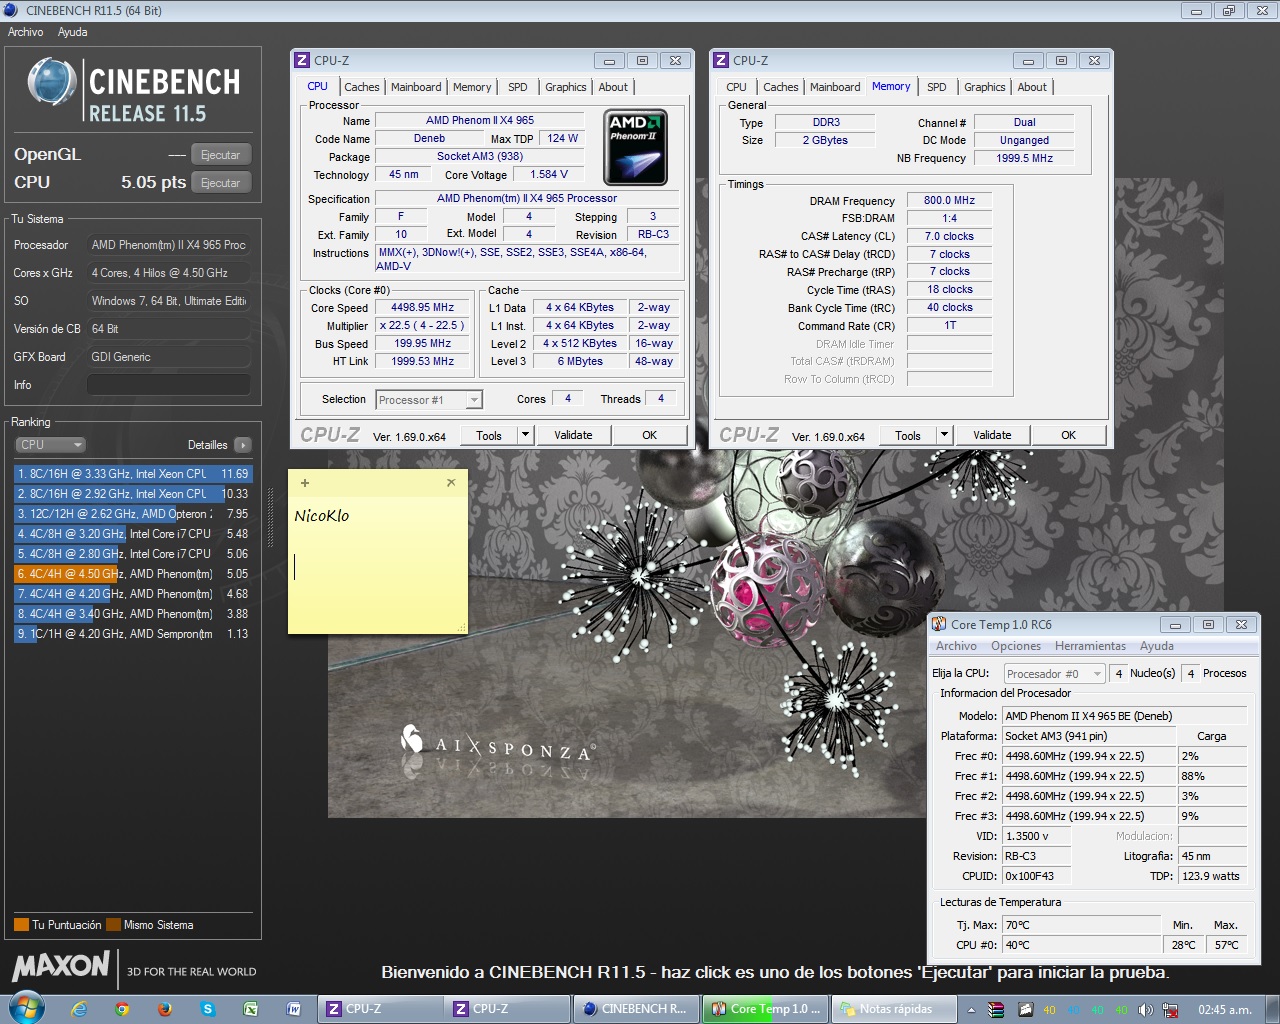This screenshot has width=1280, height=1024.
Task: Click the WinRAR books tray icon
Action: (996, 1010)
